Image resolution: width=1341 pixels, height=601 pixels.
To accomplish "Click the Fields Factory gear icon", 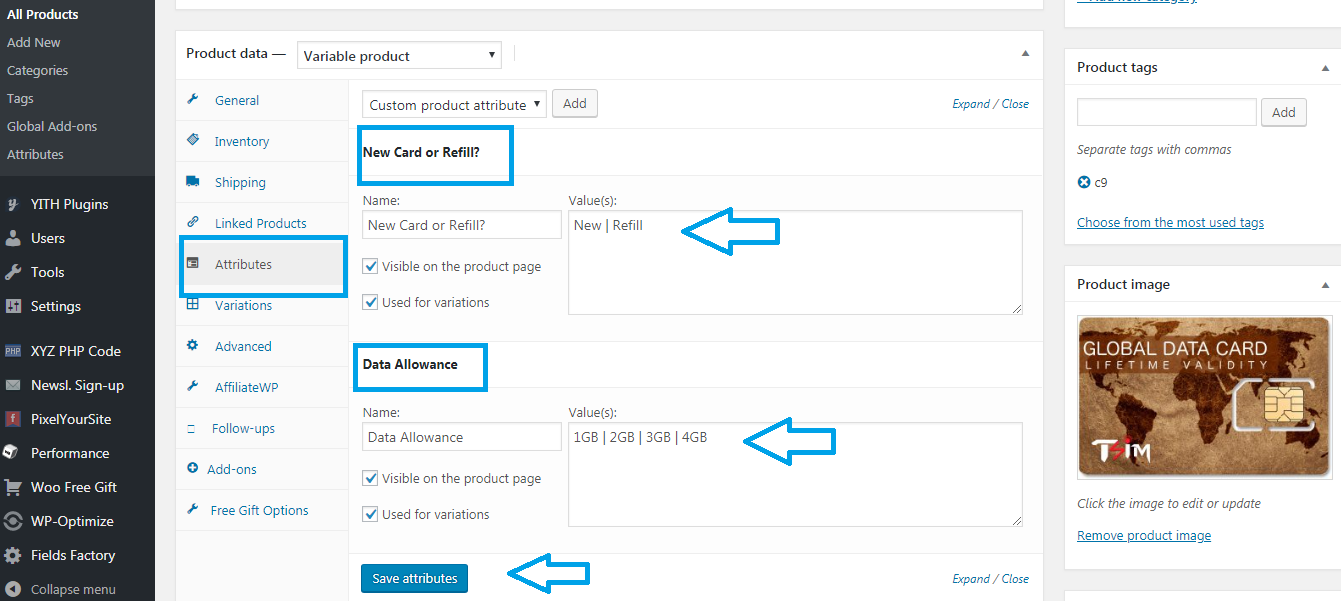I will [x=13, y=555].
